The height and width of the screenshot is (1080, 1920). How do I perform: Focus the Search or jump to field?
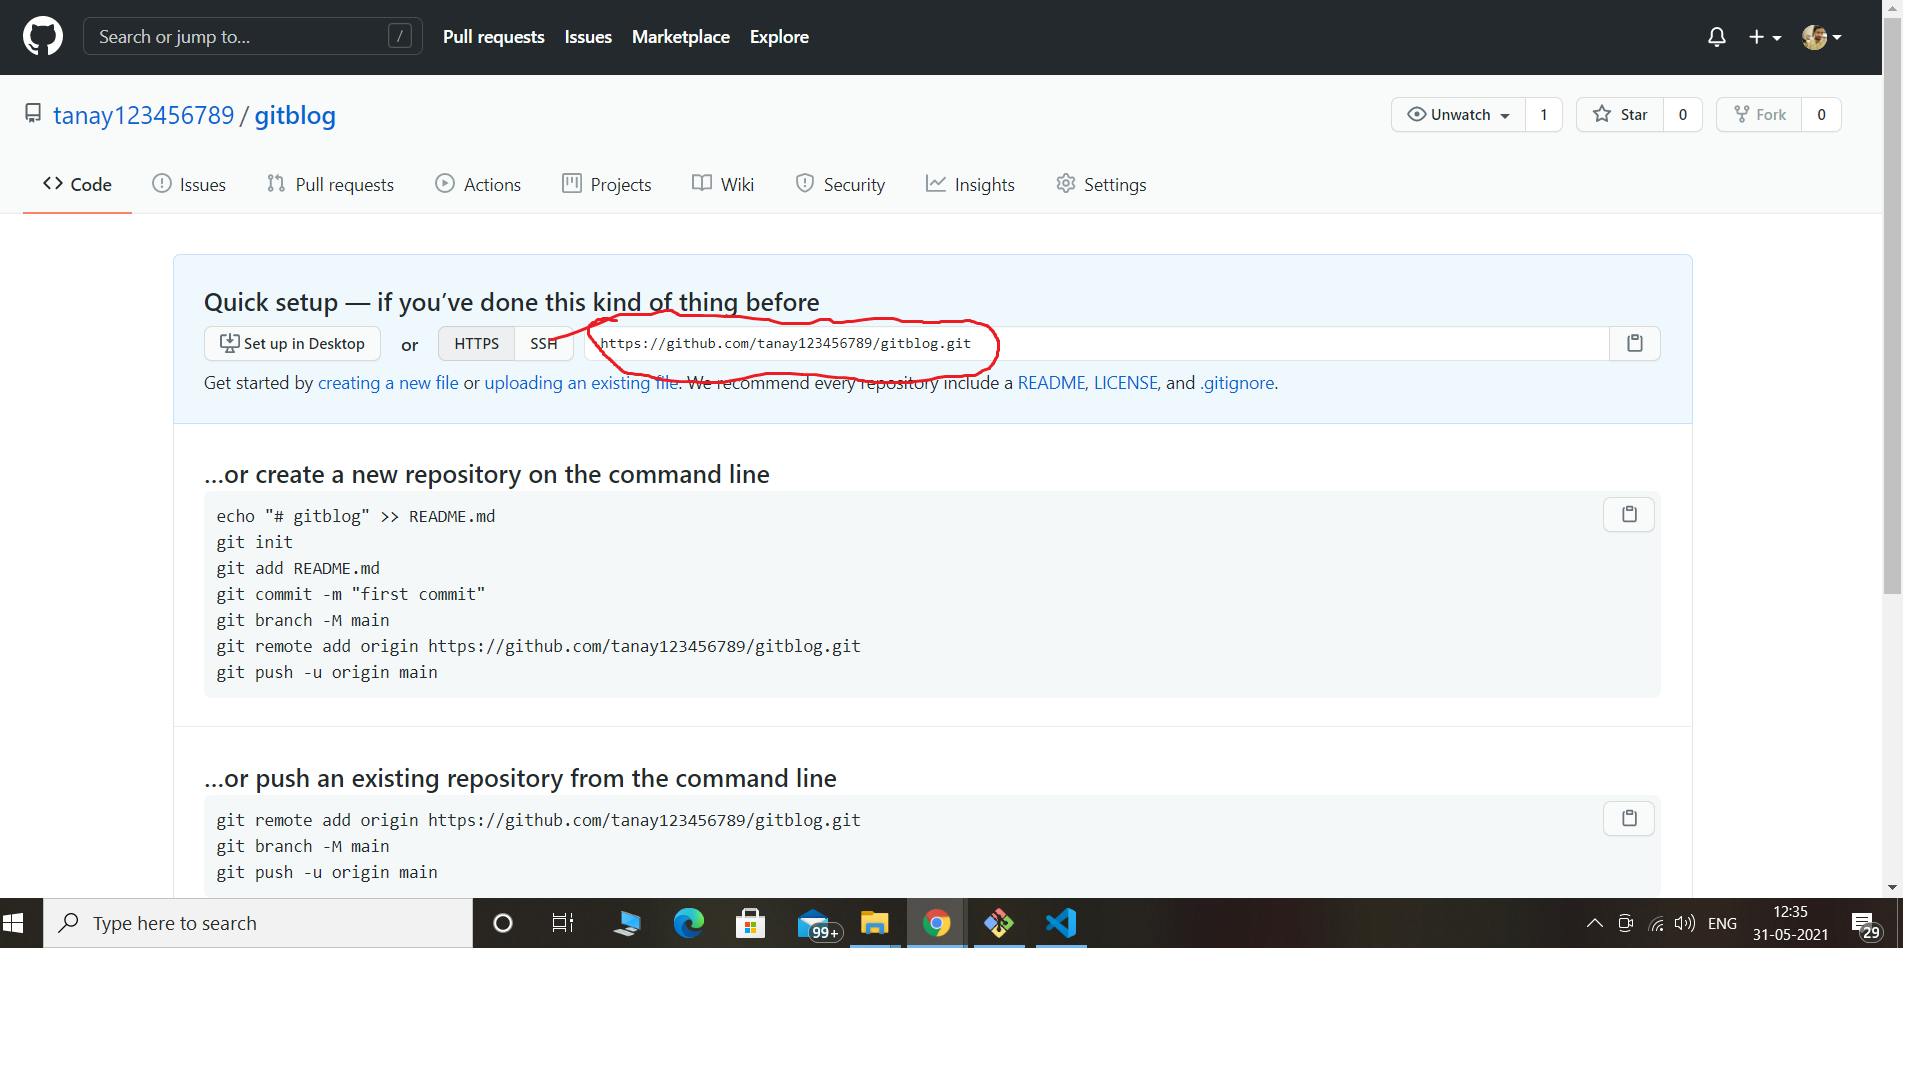point(252,37)
